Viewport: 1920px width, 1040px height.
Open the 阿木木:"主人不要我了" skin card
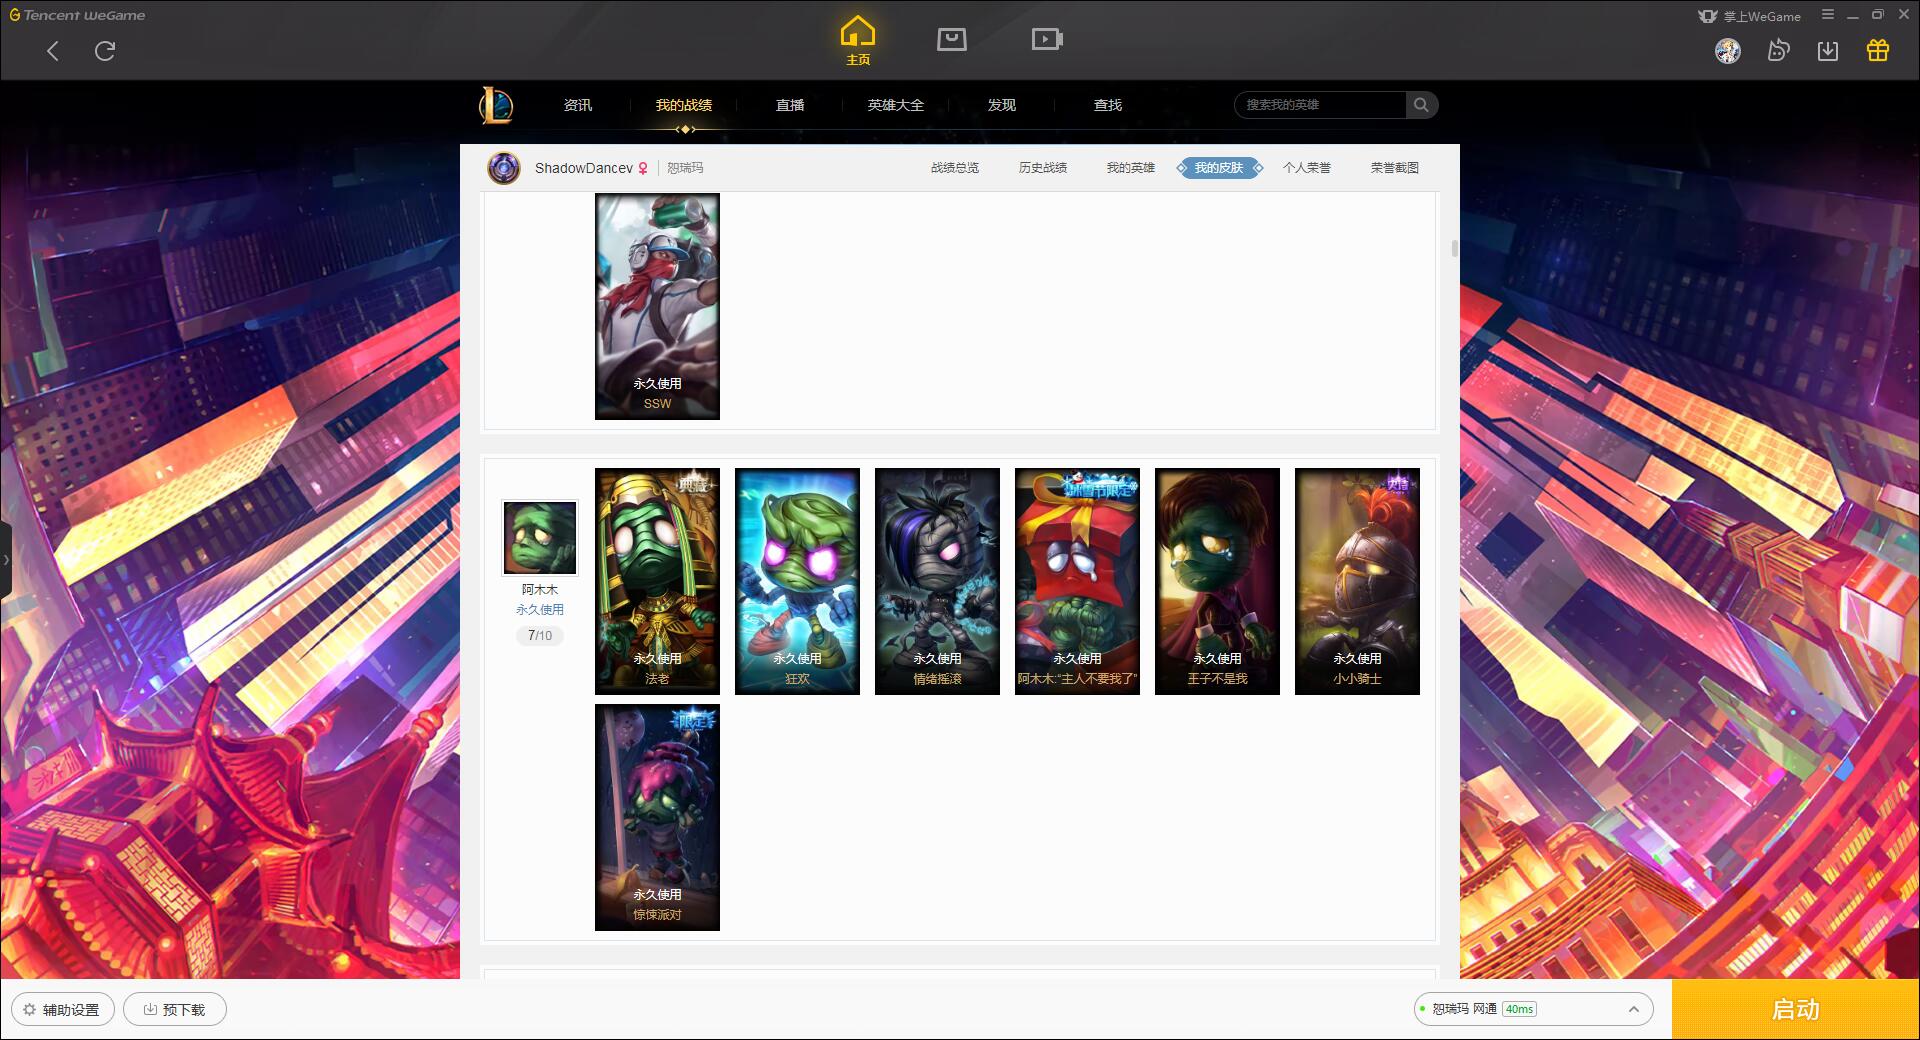click(1077, 581)
